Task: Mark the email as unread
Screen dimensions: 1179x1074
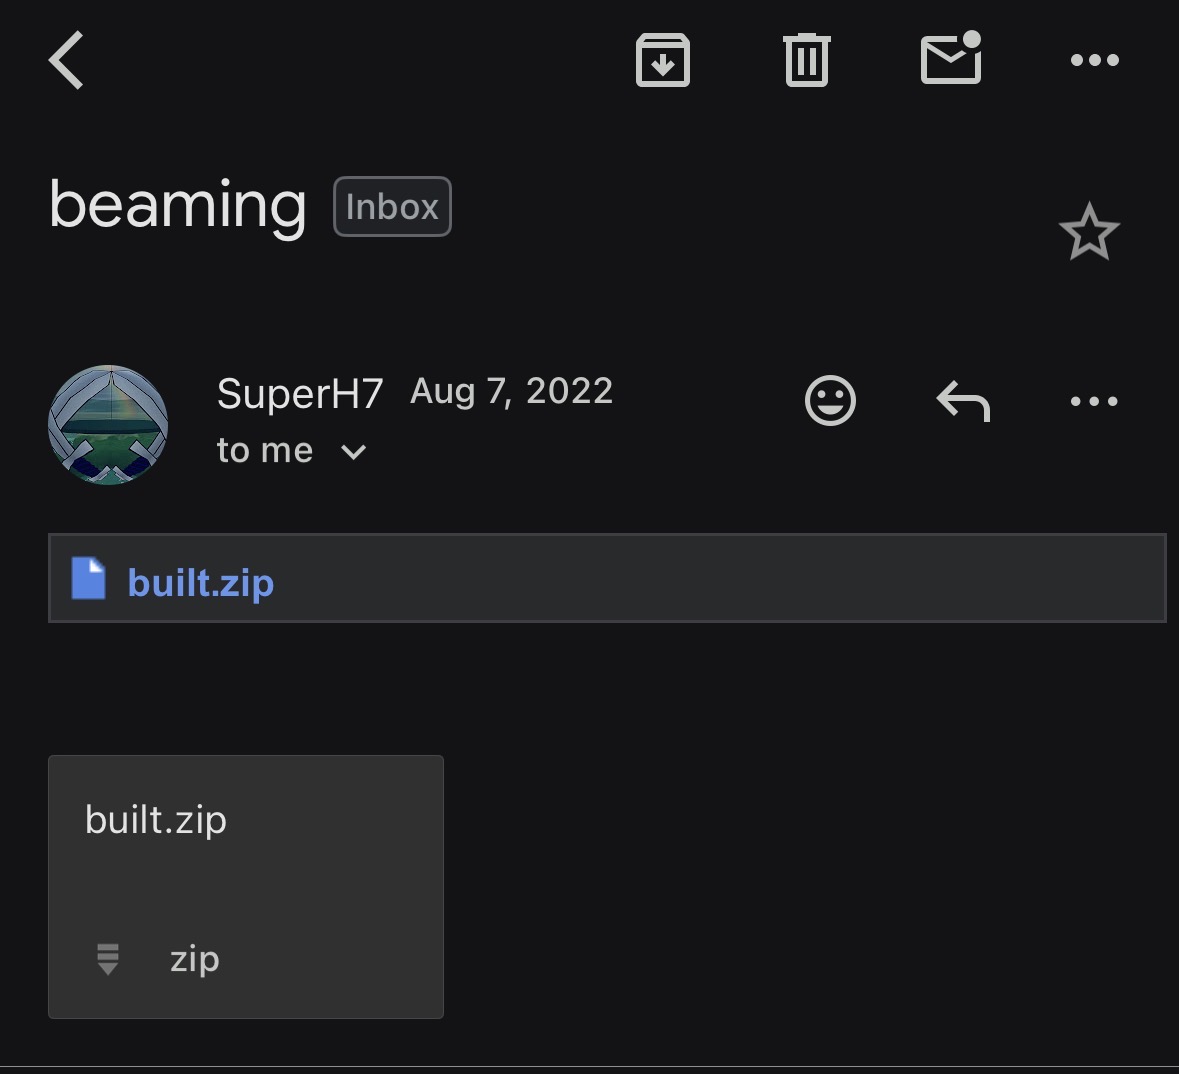Action: click(951, 58)
